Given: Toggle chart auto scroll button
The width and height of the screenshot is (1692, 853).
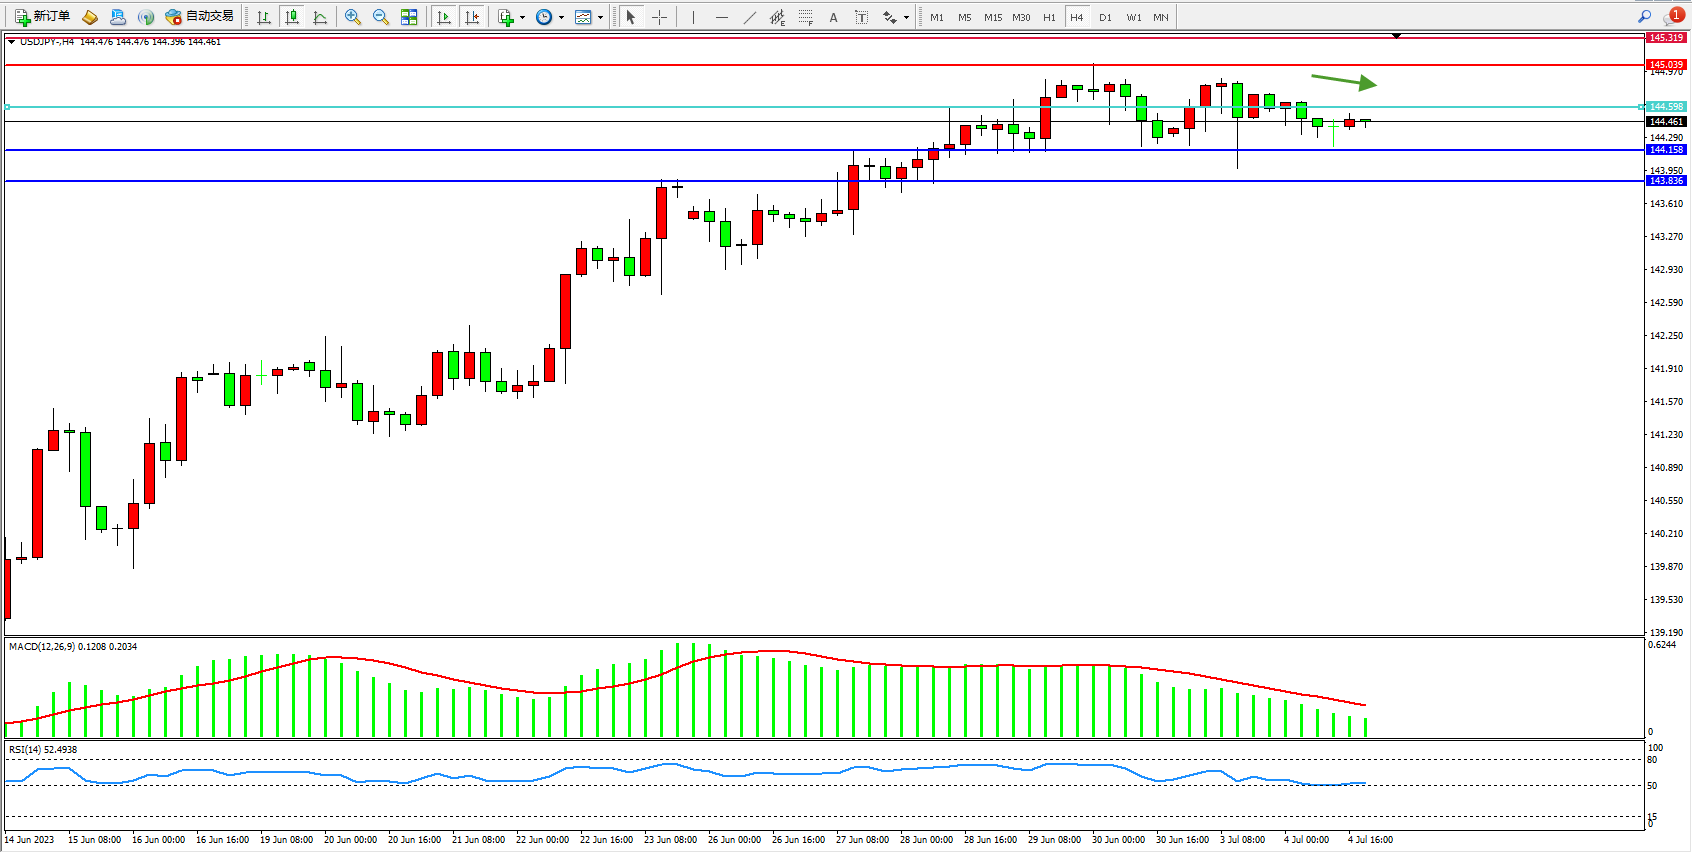Looking at the screenshot, I should point(444,17).
